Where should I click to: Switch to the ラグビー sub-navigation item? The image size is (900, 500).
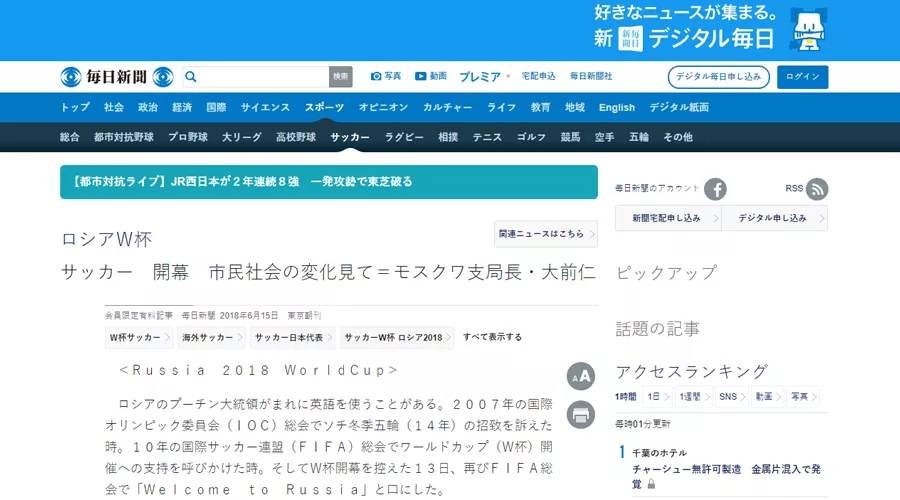404,137
